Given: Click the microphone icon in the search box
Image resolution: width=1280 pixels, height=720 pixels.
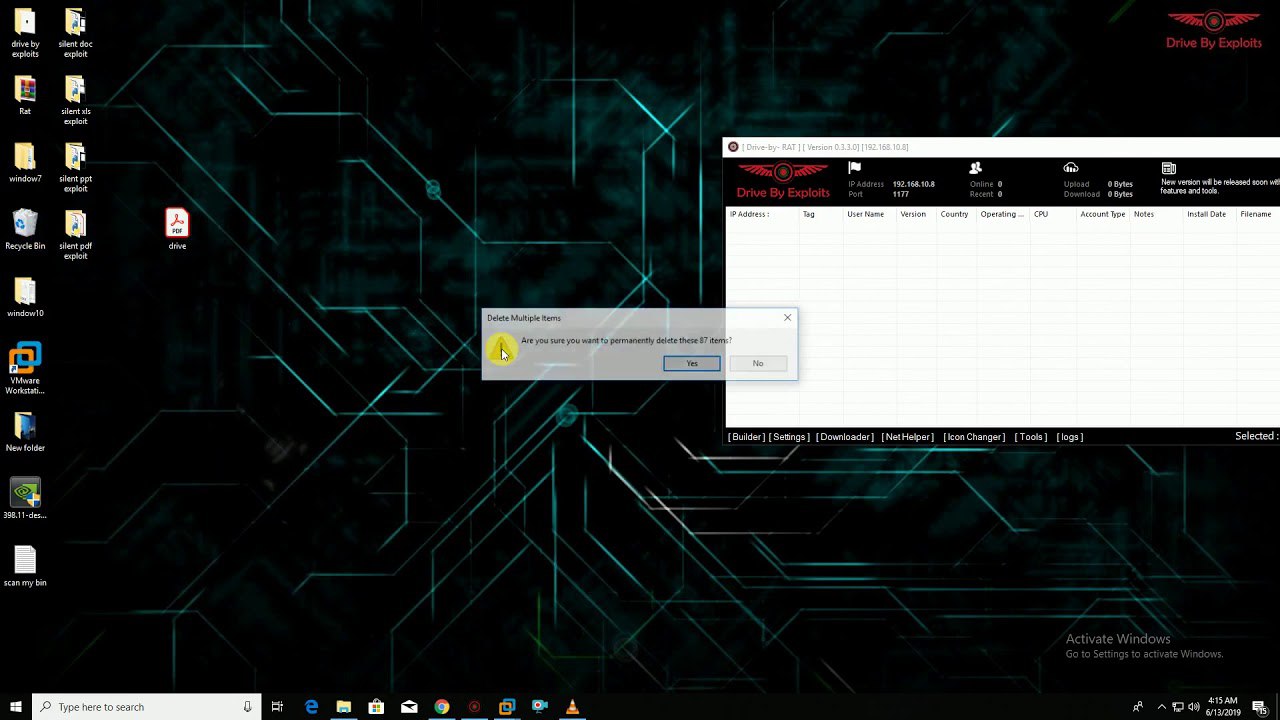Looking at the screenshot, I should pyautogui.click(x=247, y=707).
